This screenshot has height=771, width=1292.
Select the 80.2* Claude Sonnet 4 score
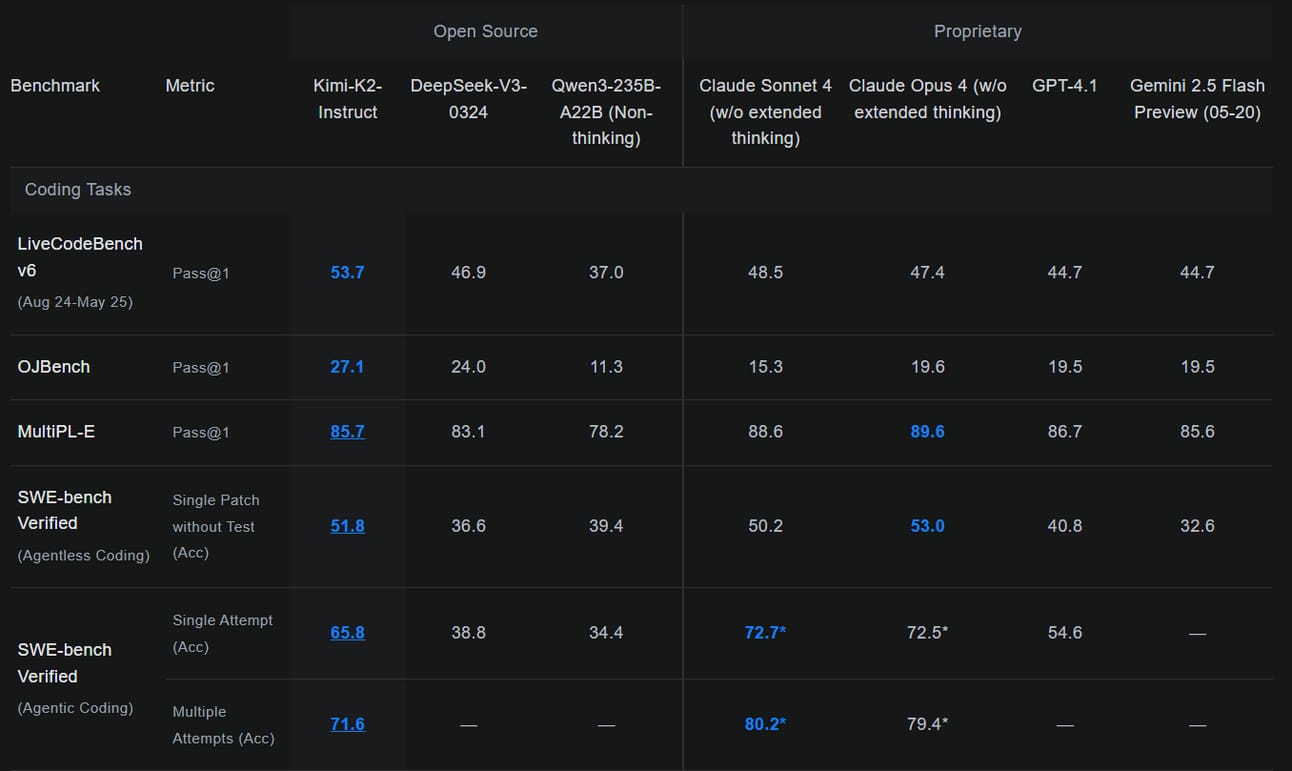[765, 724]
